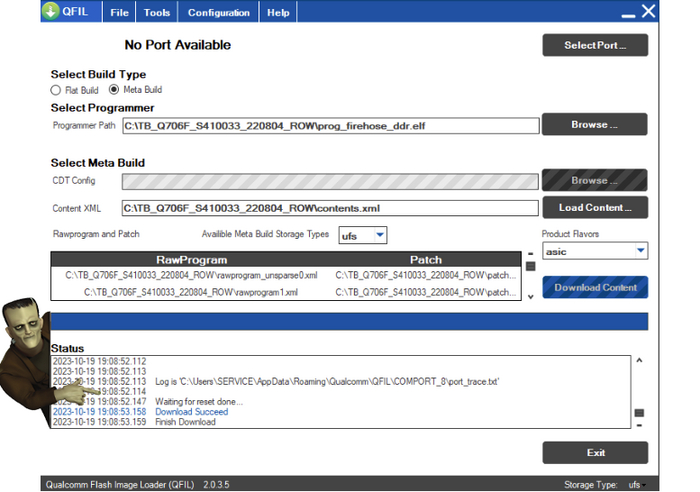Open the Help menu
The height and width of the screenshot is (492, 700).
(278, 13)
